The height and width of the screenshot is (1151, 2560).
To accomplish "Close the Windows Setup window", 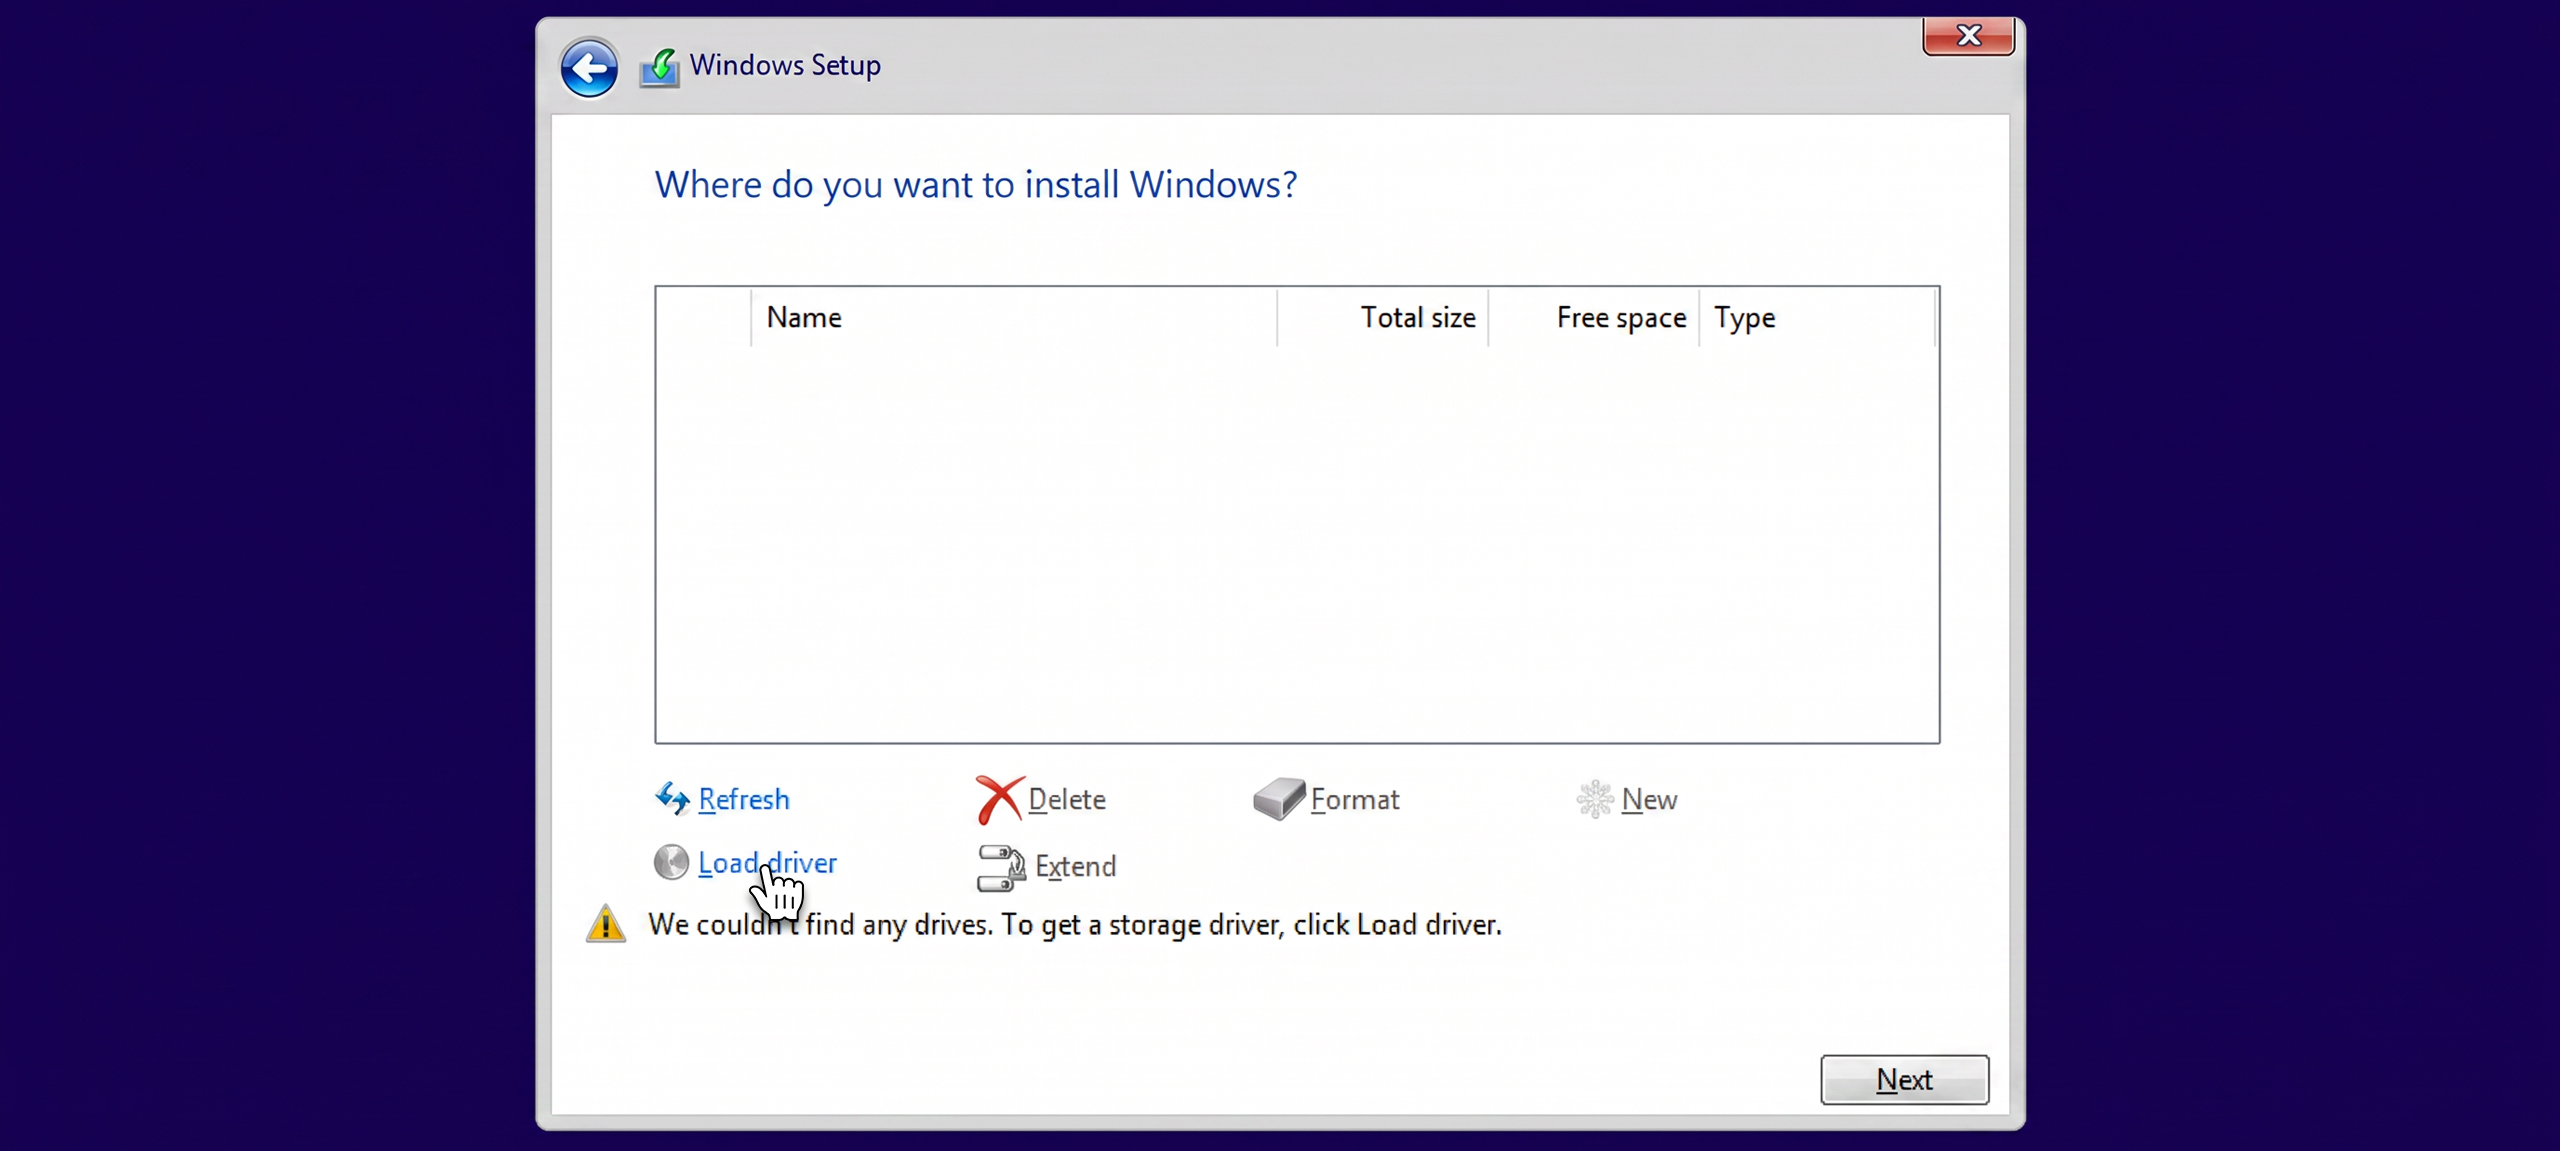I will pyautogui.click(x=1968, y=36).
